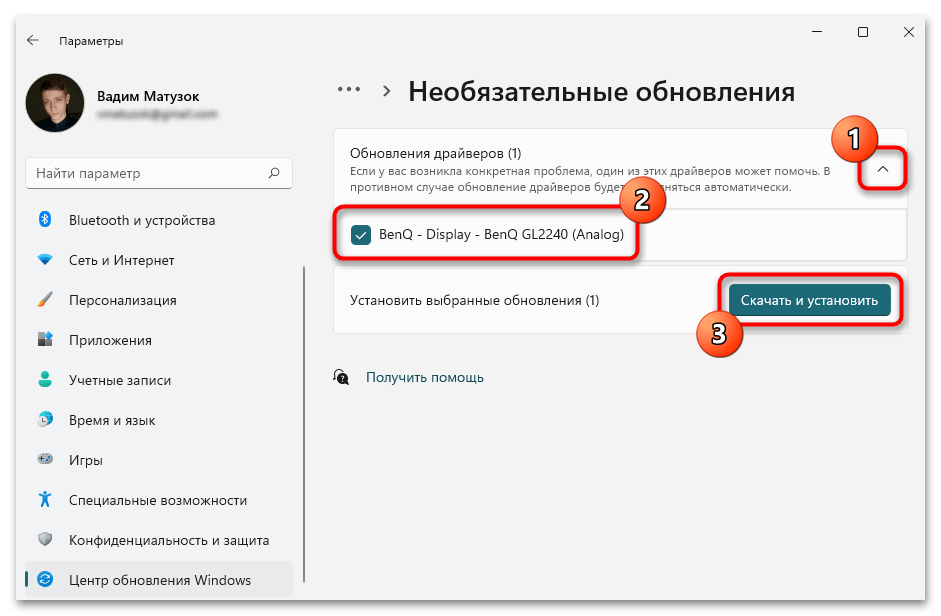
Task: Click the Network and Internet wifi icon
Action: [45, 260]
